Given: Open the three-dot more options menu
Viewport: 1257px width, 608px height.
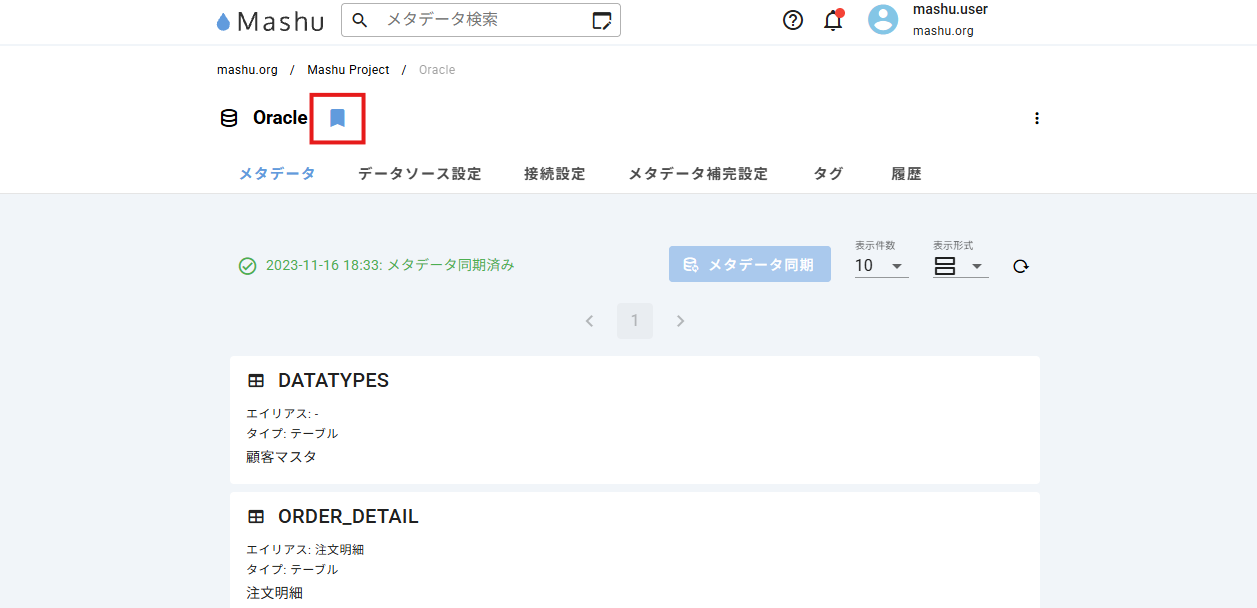Looking at the screenshot, I should [1037, 118].
